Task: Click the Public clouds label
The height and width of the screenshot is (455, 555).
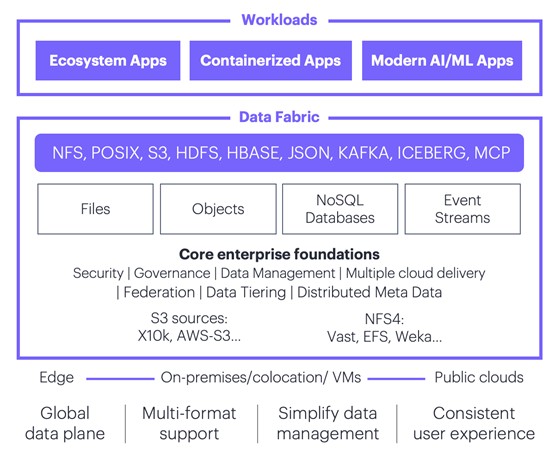Action: coord(479,377)
